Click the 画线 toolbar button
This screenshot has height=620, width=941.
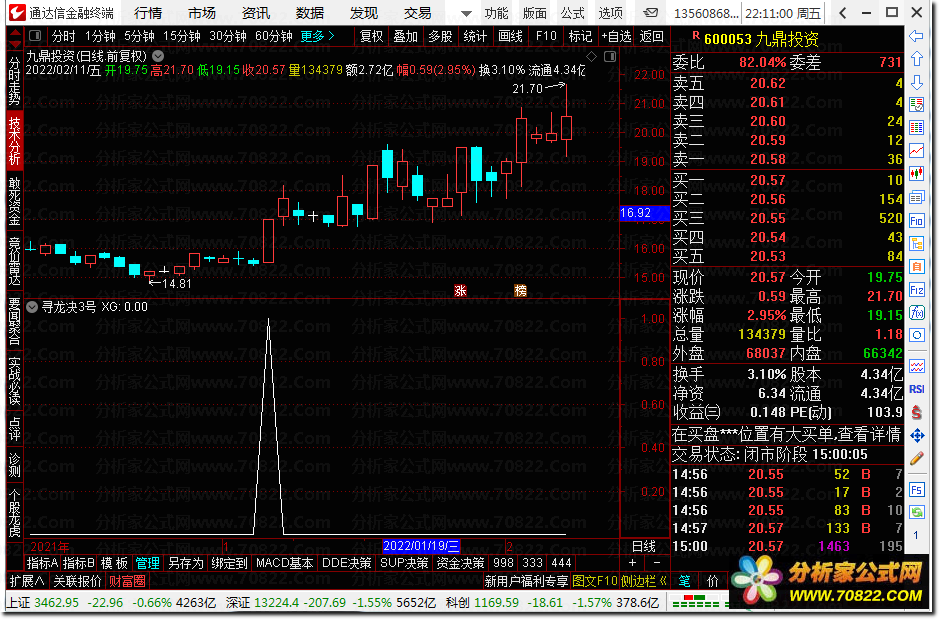tap(511, 36)
